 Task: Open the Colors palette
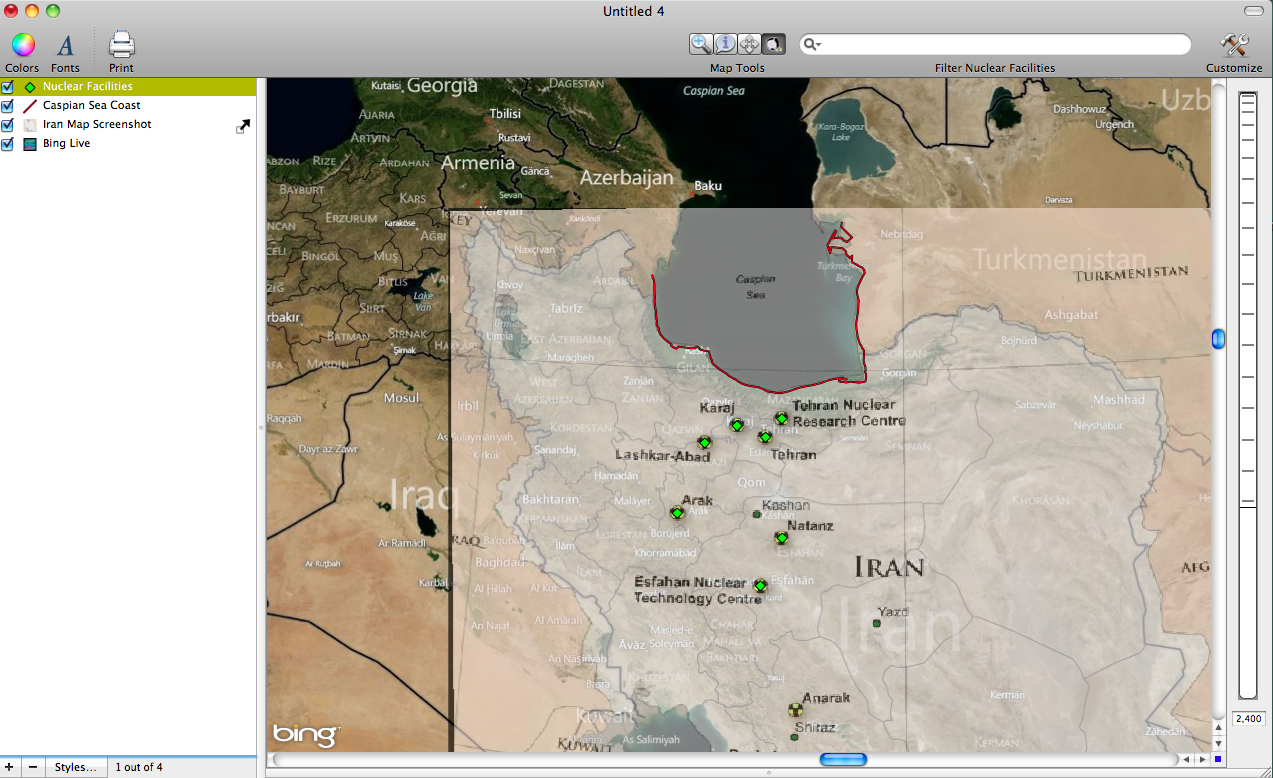click(22, 45)
